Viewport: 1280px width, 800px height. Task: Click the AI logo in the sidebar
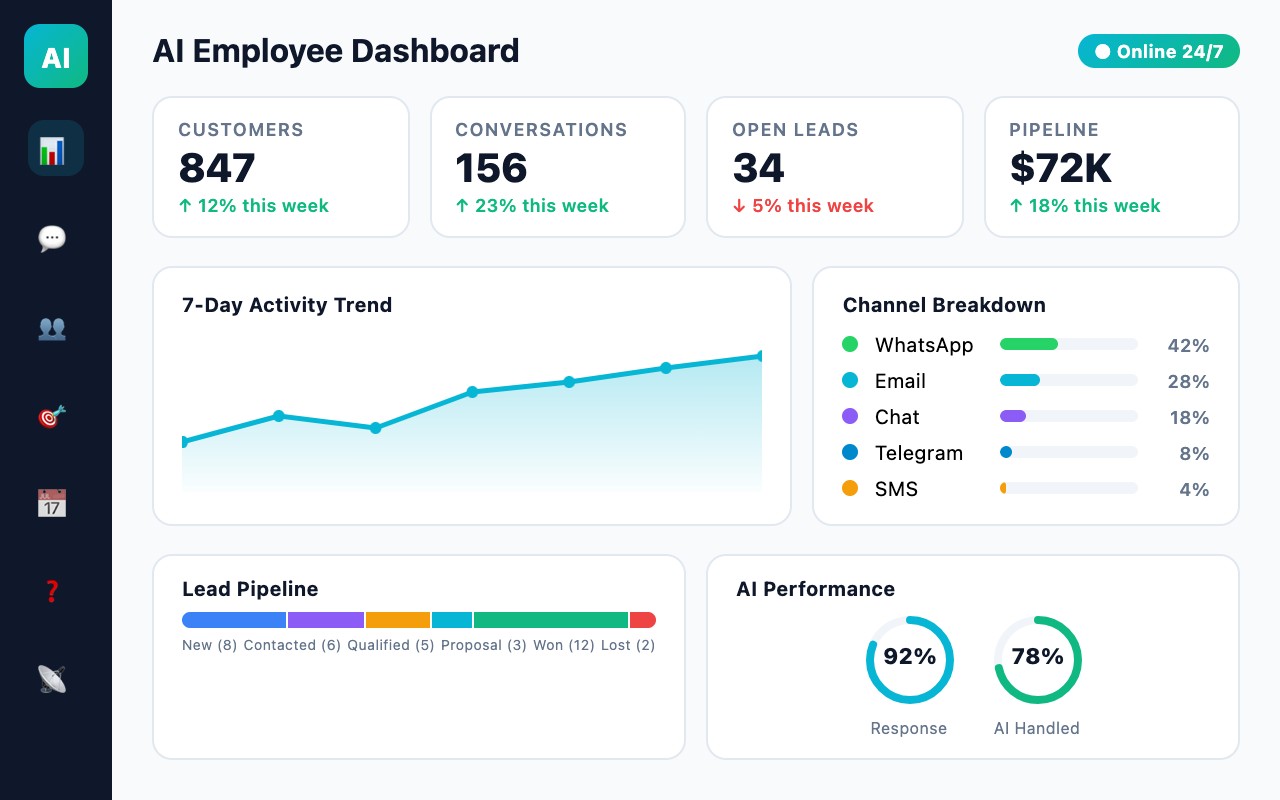click(55, 56)
